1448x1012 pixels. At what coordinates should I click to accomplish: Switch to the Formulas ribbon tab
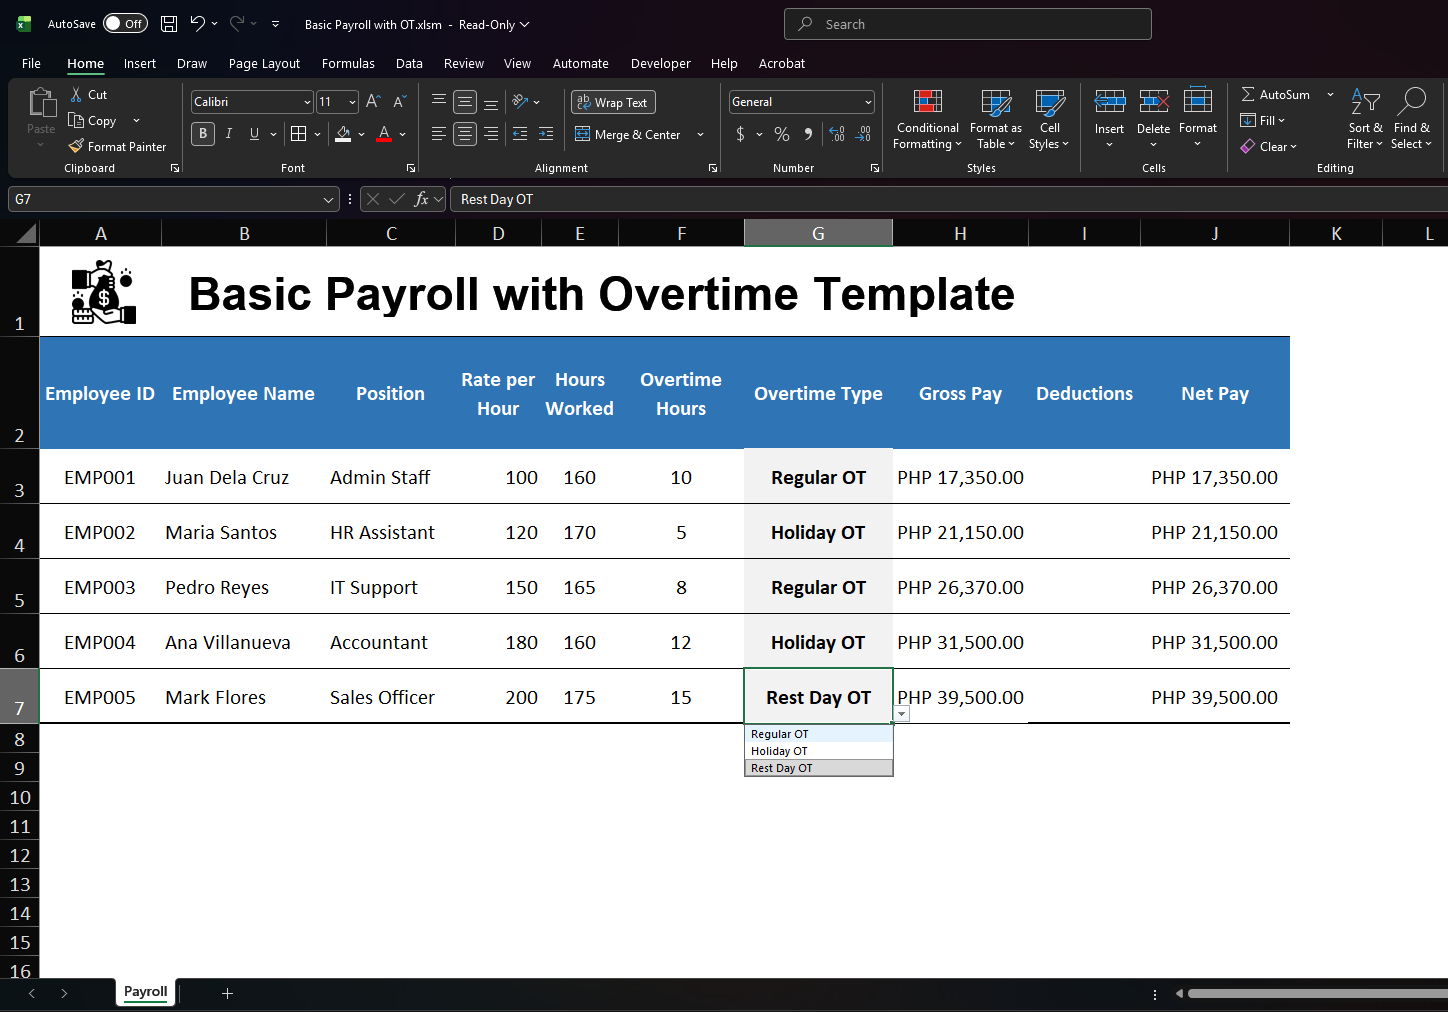pyautogui.click(x=348, y=63)
